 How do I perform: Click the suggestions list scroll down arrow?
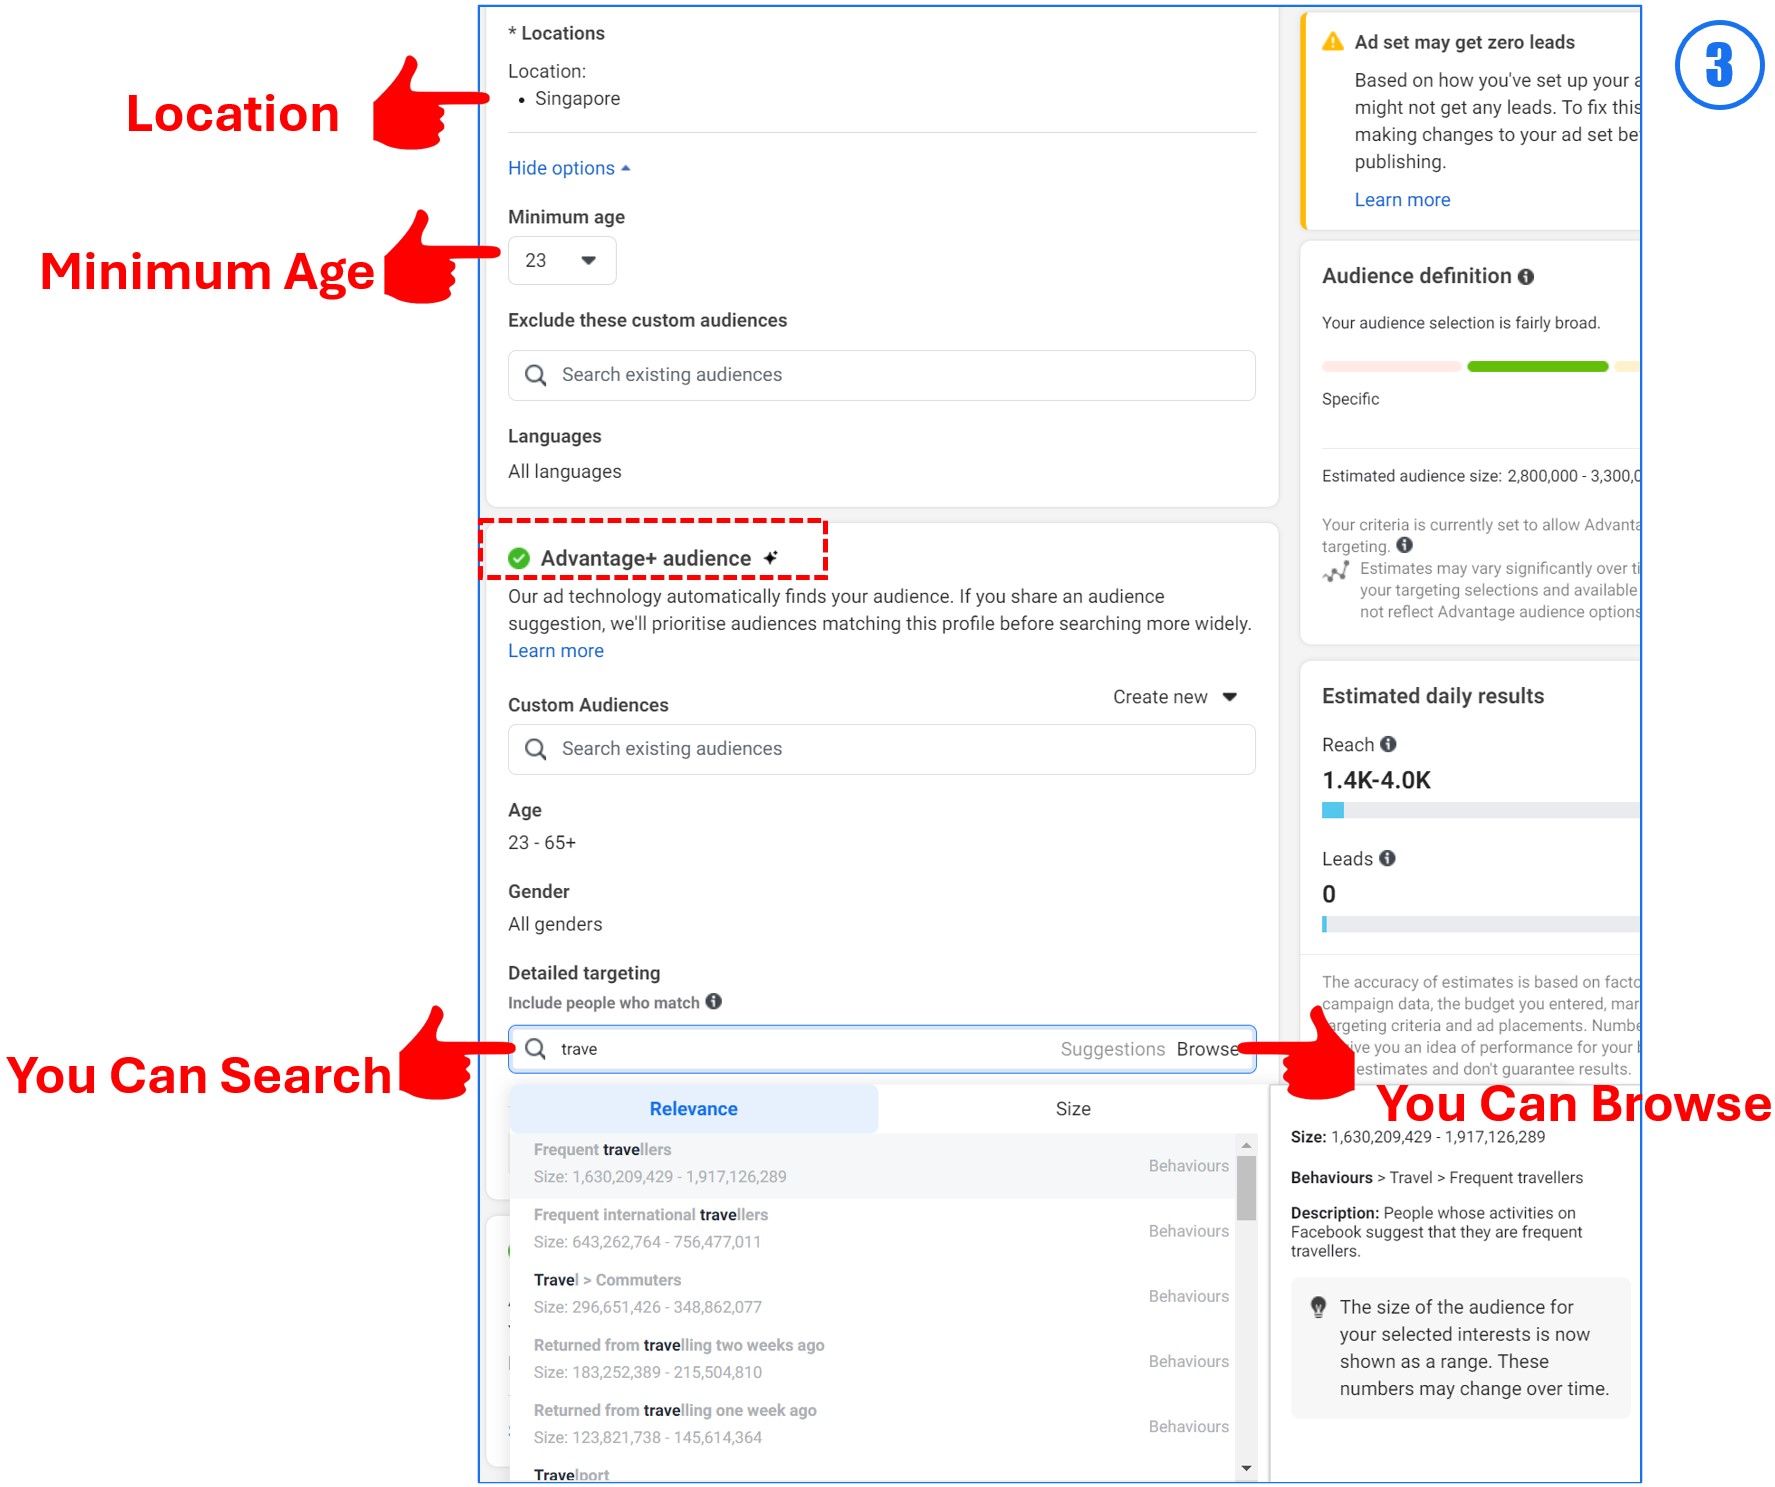(x=1246, y=1468)
